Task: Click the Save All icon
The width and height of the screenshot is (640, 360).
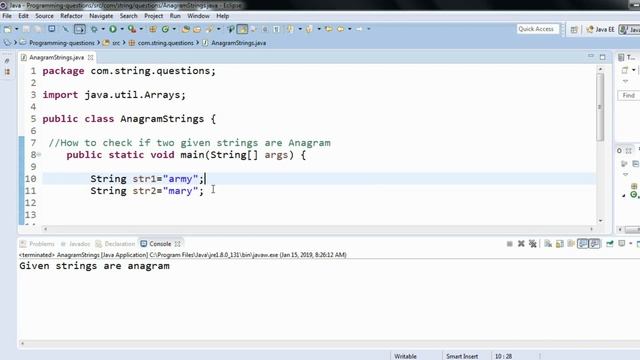Action: 37,29
